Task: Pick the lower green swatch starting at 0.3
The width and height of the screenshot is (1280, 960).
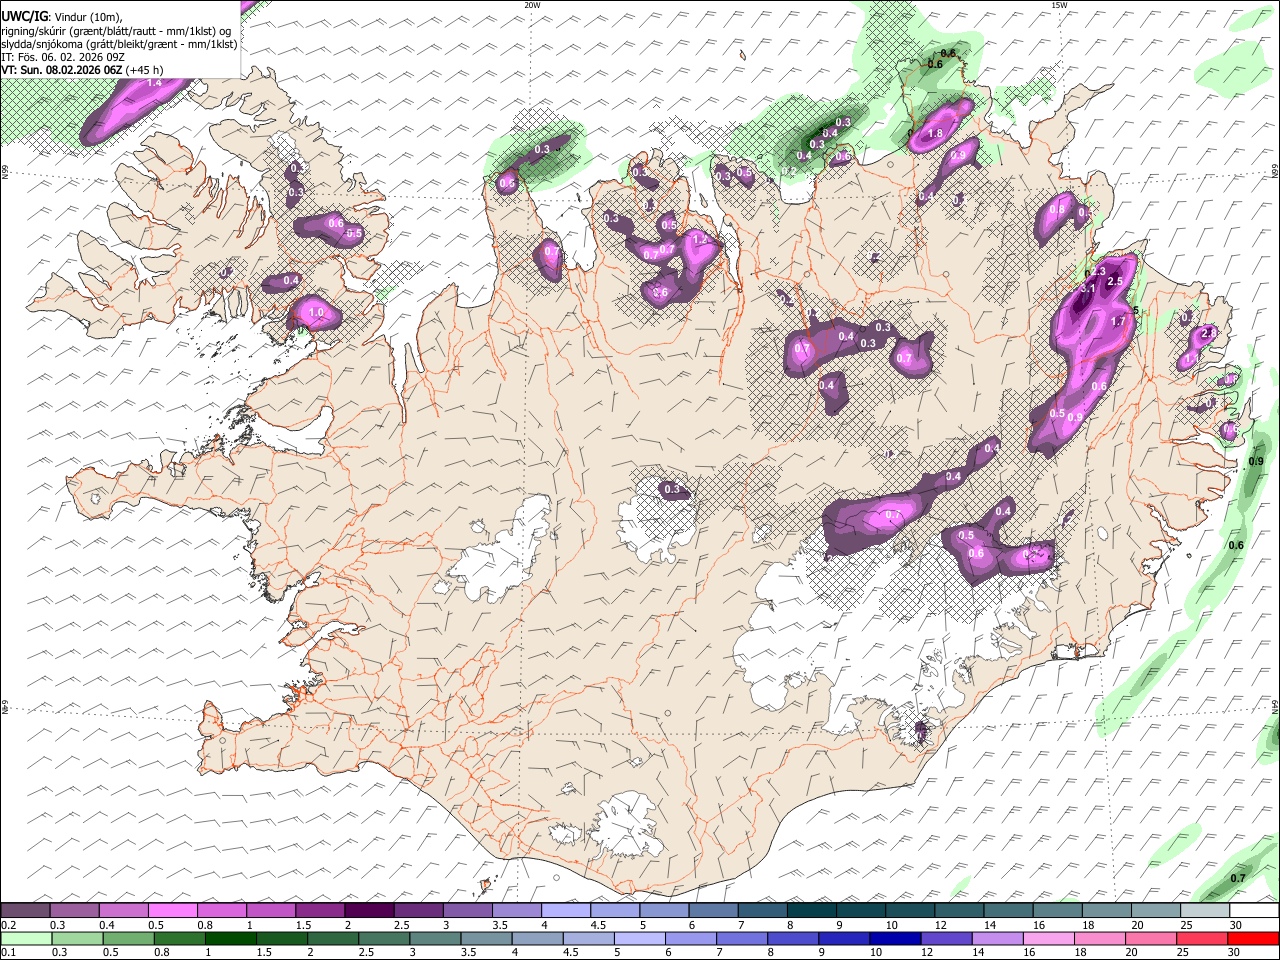Action: pyautogui.click(x=77, y=938)
